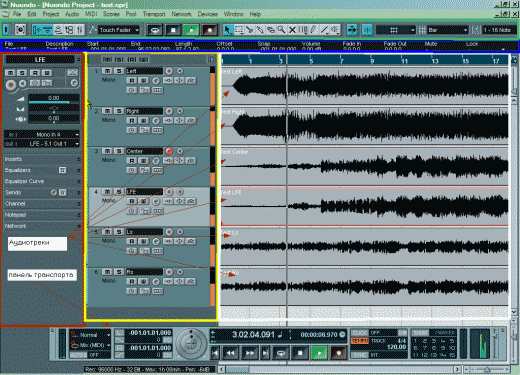
Task: Enable Read automation on Left track
Action: point(132,80)
